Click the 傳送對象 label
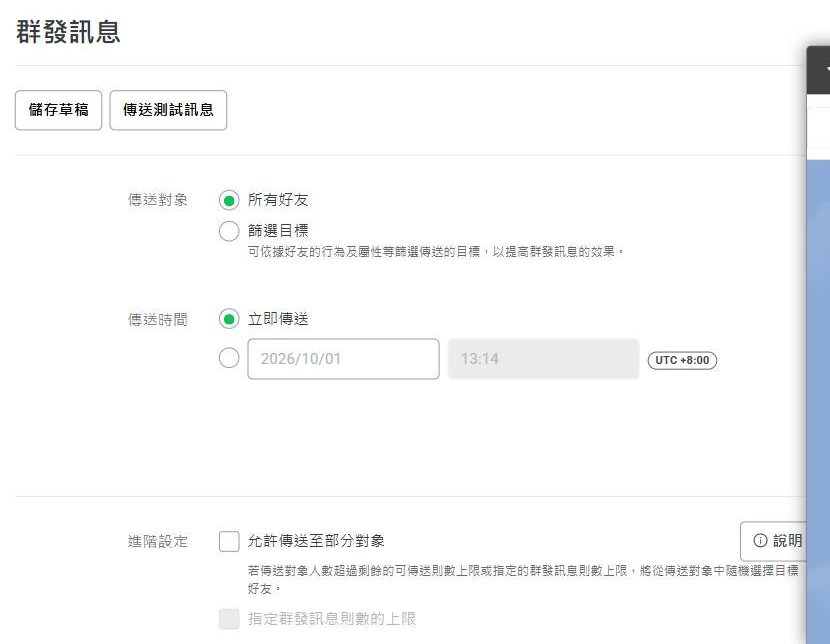Viewport: 830px width, 644px height. (158, 200)
